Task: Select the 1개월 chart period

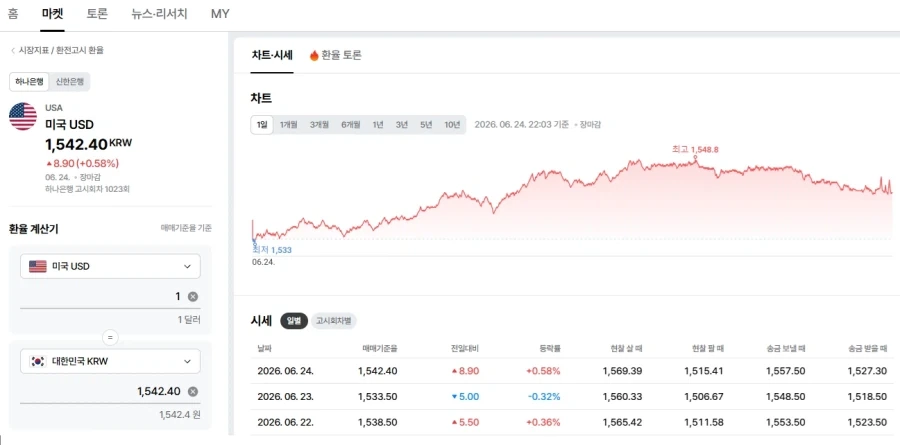Action: (x=289, y=125)
